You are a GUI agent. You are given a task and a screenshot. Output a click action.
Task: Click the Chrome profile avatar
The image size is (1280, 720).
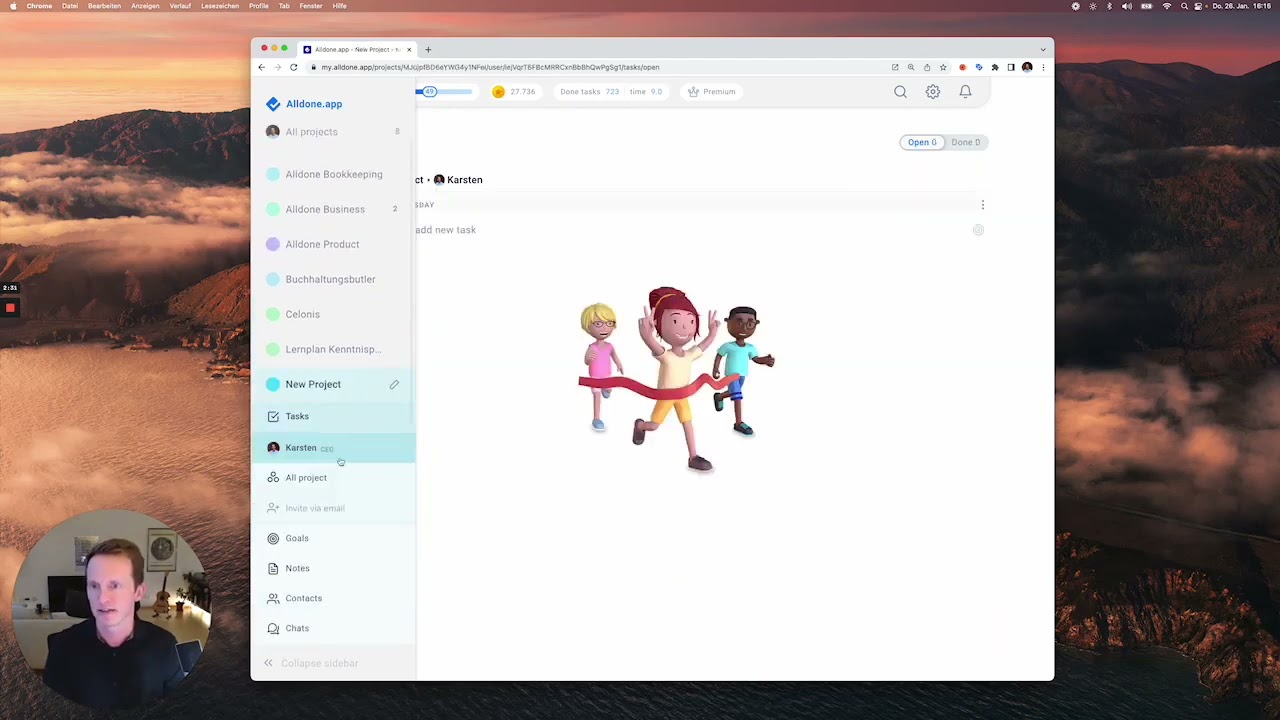[x=1027, y=67]
